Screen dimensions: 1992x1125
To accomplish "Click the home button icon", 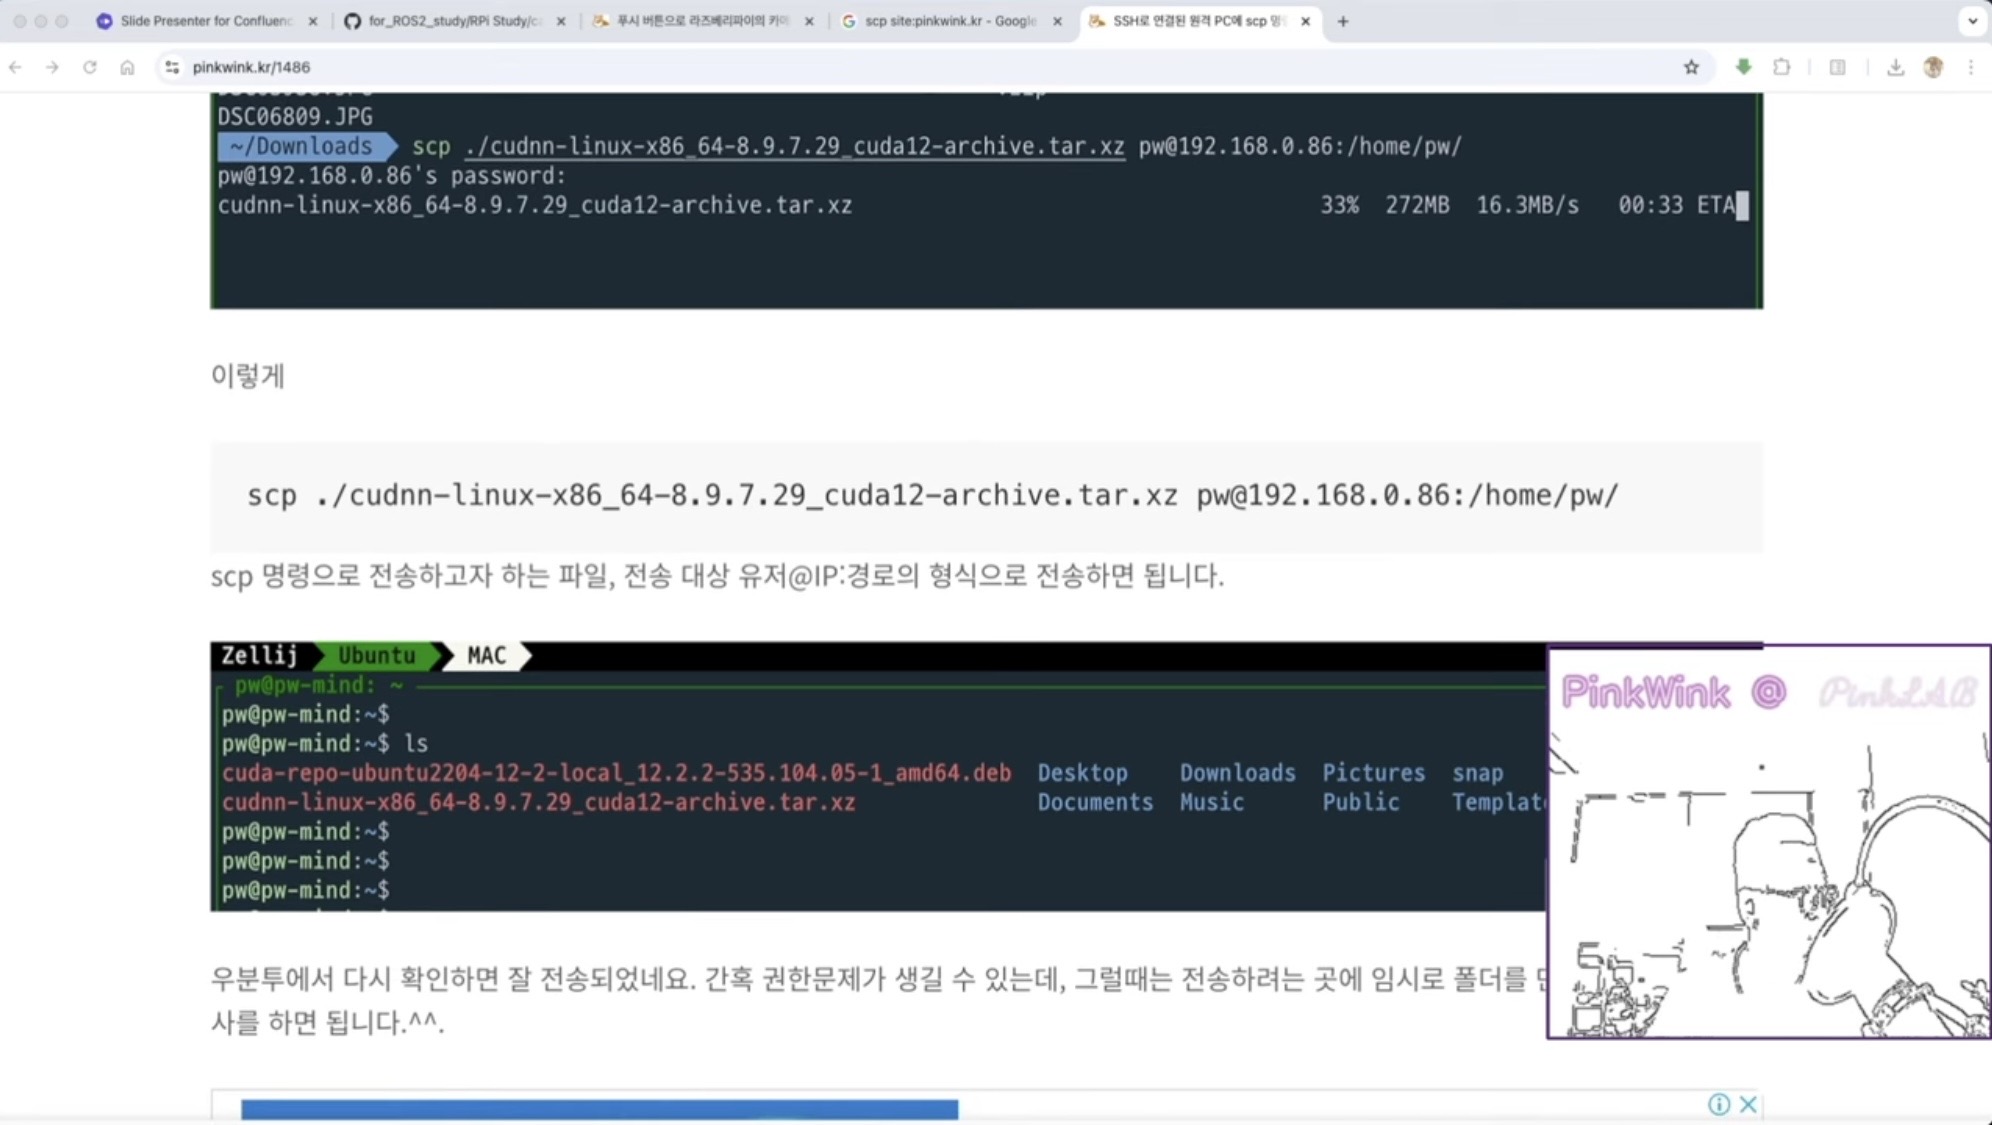I will click(127, 67).
